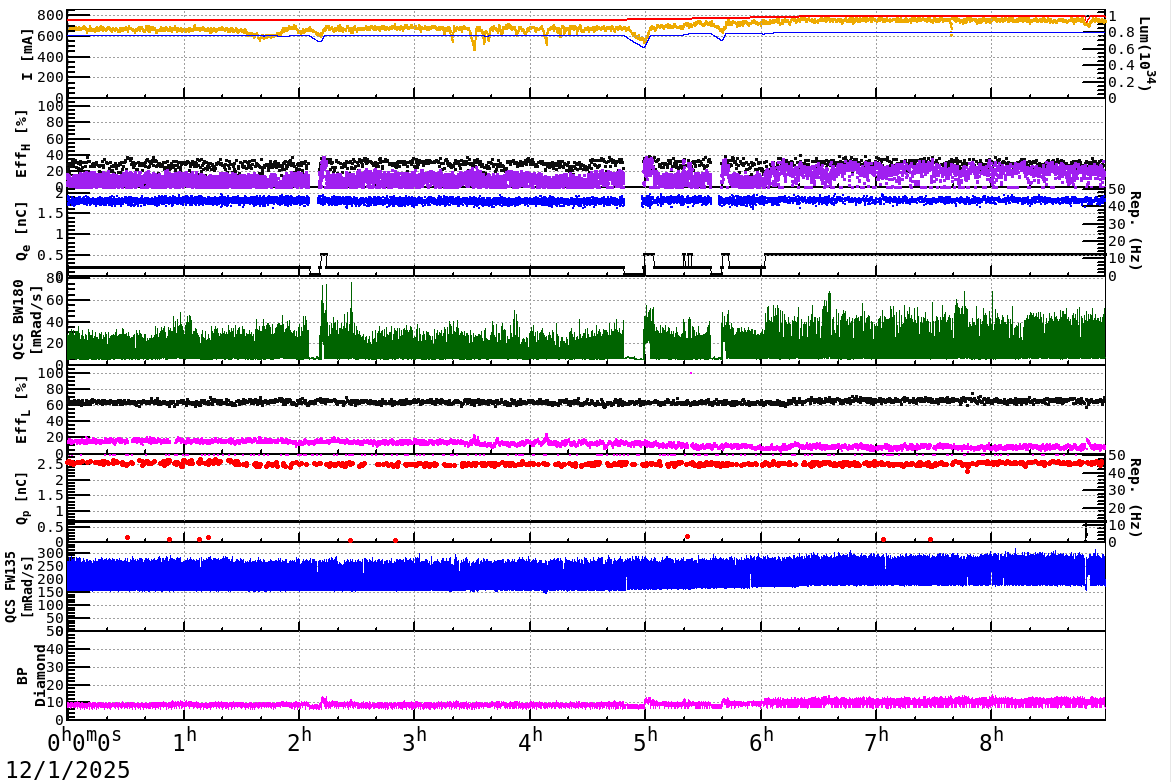Image resolution: width=1172 pixels, height=782 pixels.
Task: Click the 12/1/2025 date label
Action: [67, 768]
